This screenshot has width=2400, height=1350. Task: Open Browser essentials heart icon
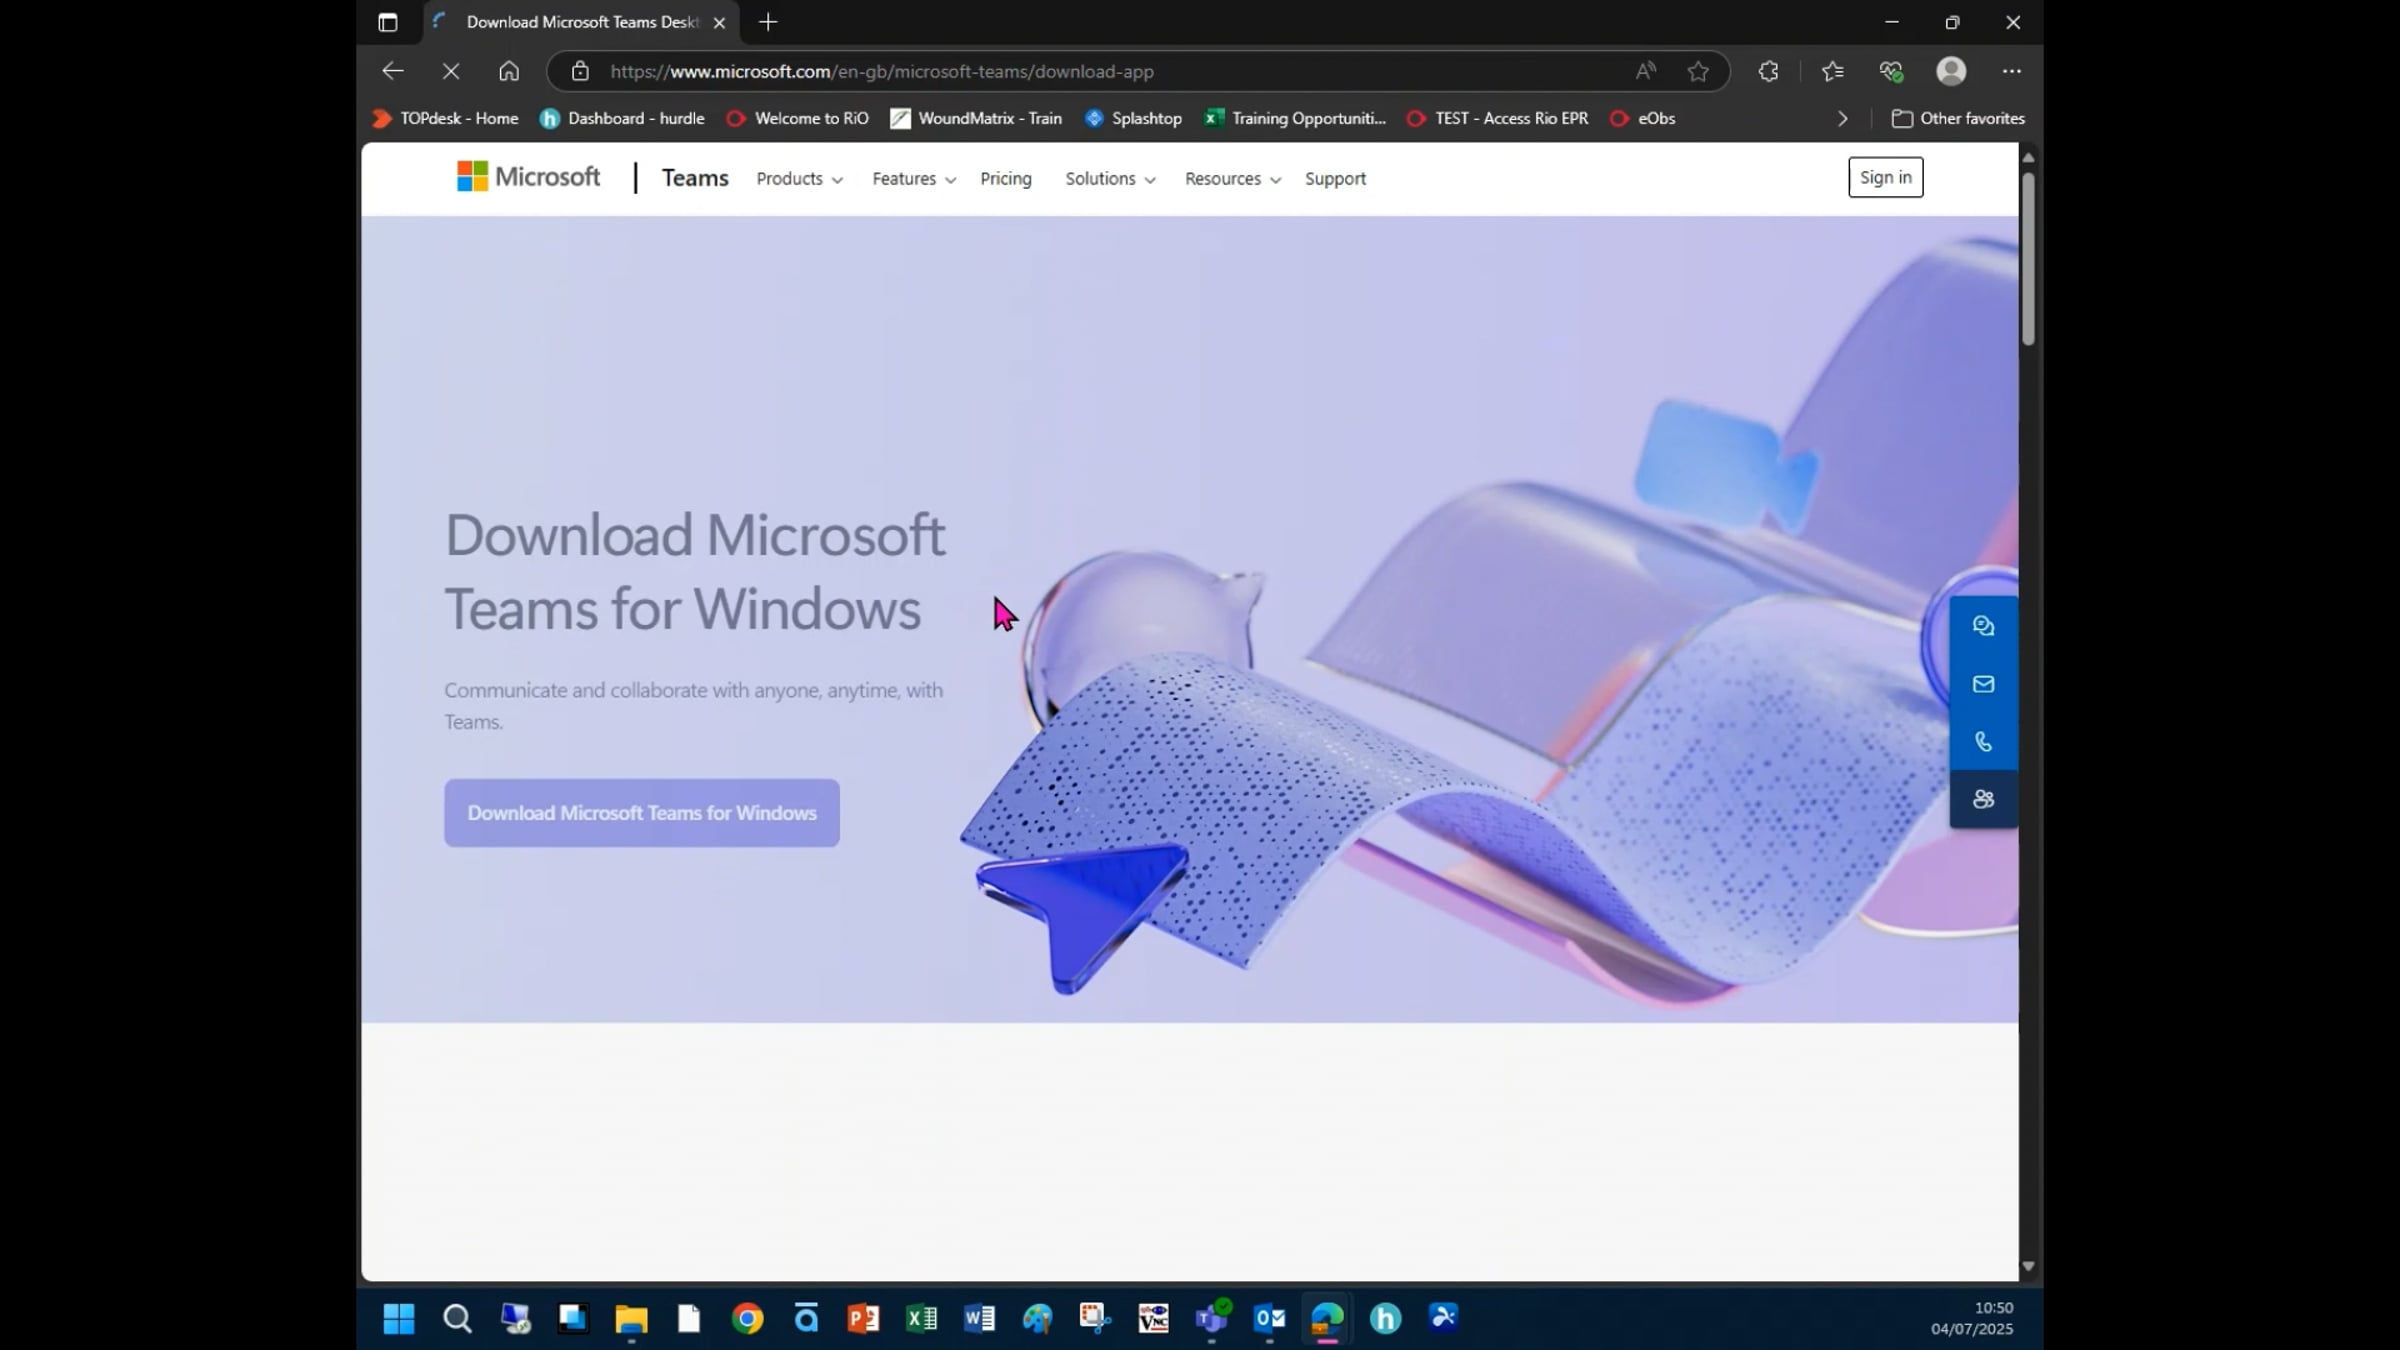click(1890, 71)
